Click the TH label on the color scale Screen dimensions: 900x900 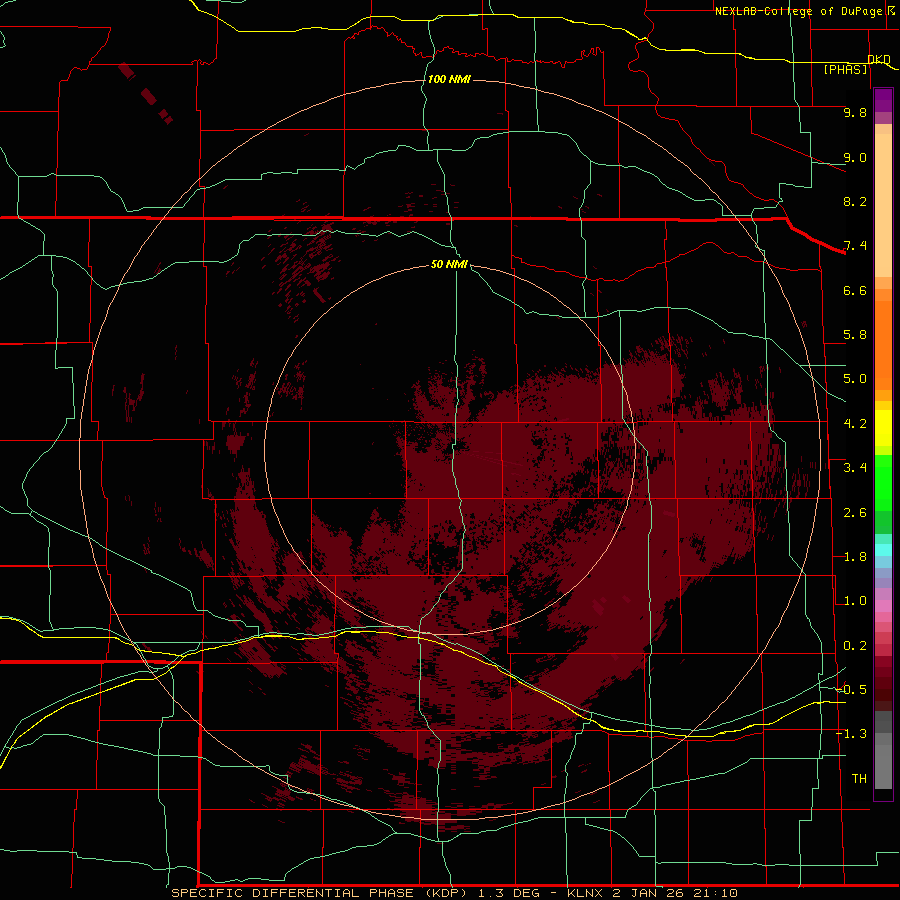coord(859,779)
